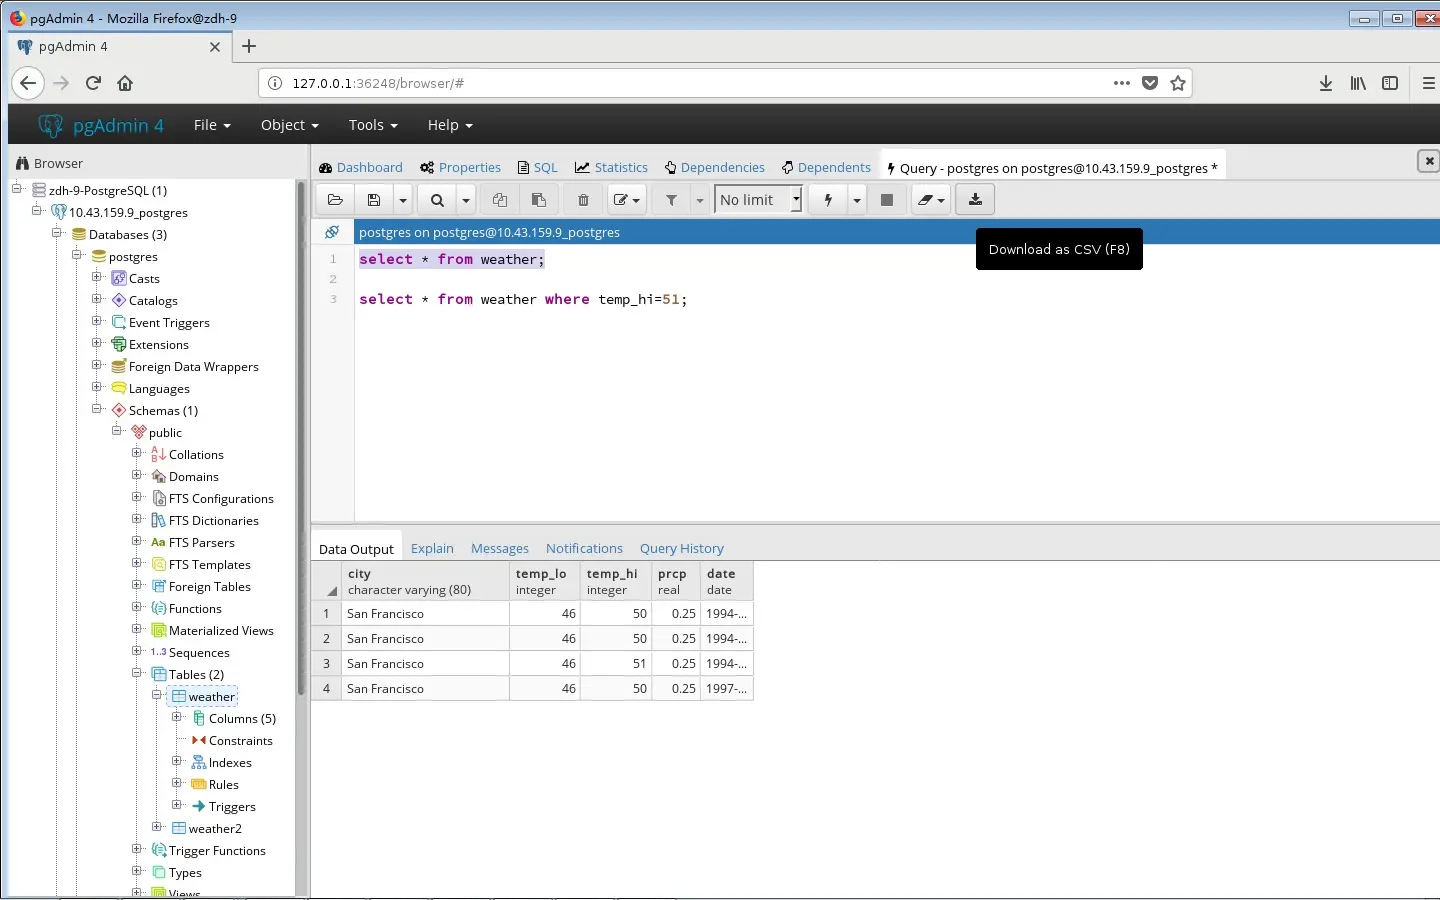1440x900 pixels.
Task: Expand the Columns (5) node
Action: 177,717
